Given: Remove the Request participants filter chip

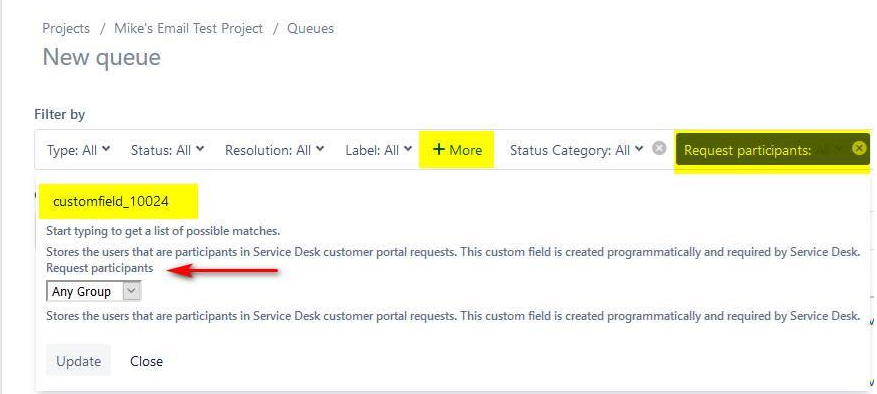Looking at the screenshot, I should click(859, 148).
